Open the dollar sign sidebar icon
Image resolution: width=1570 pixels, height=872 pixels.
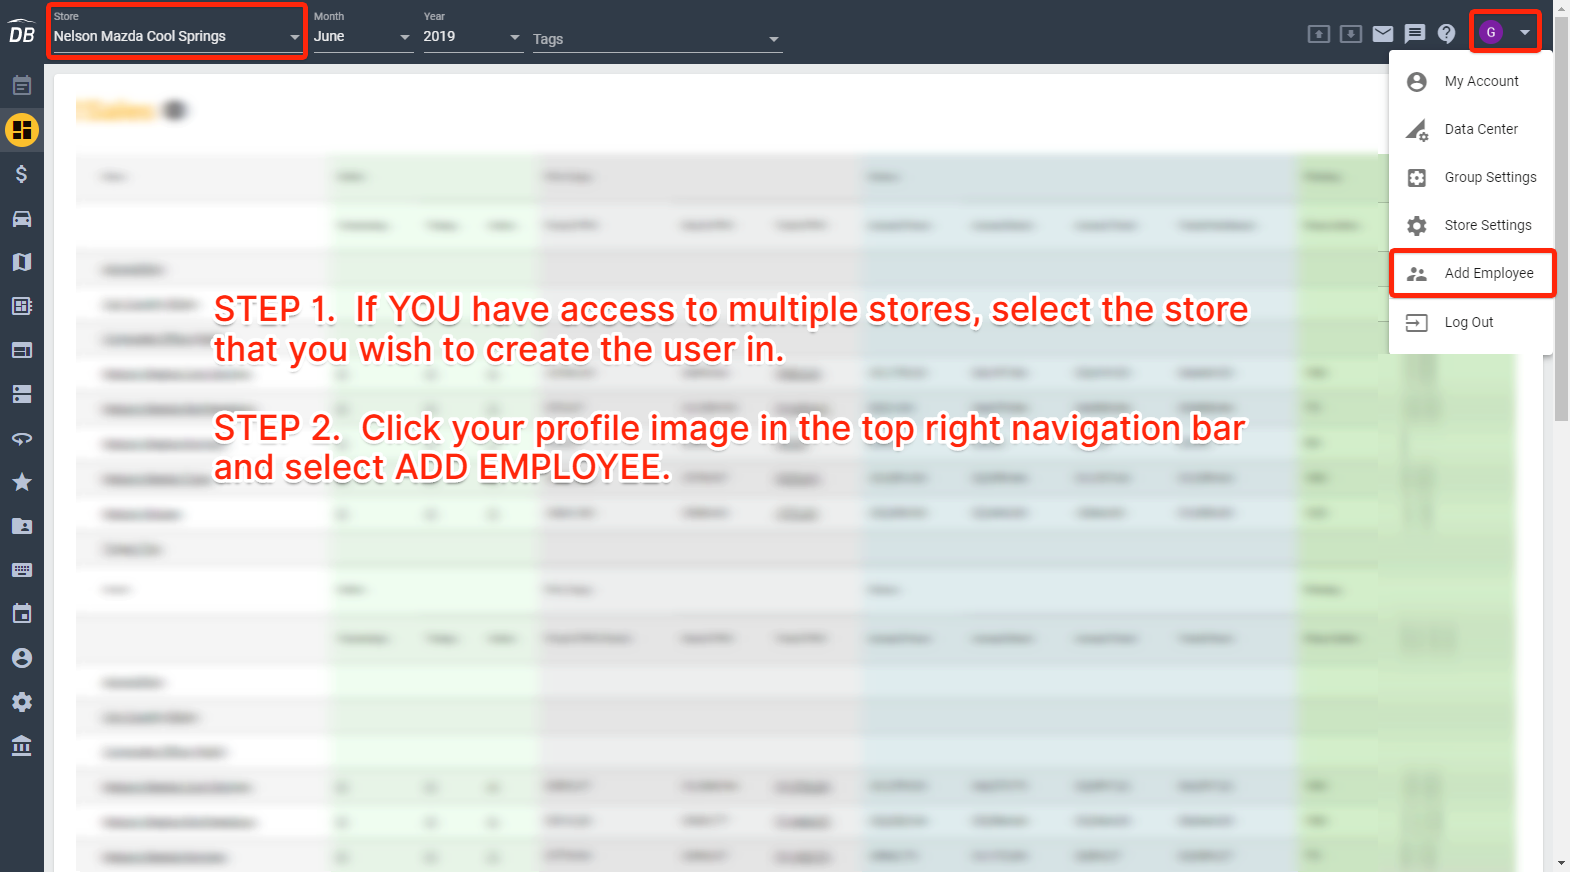point(22,174)
